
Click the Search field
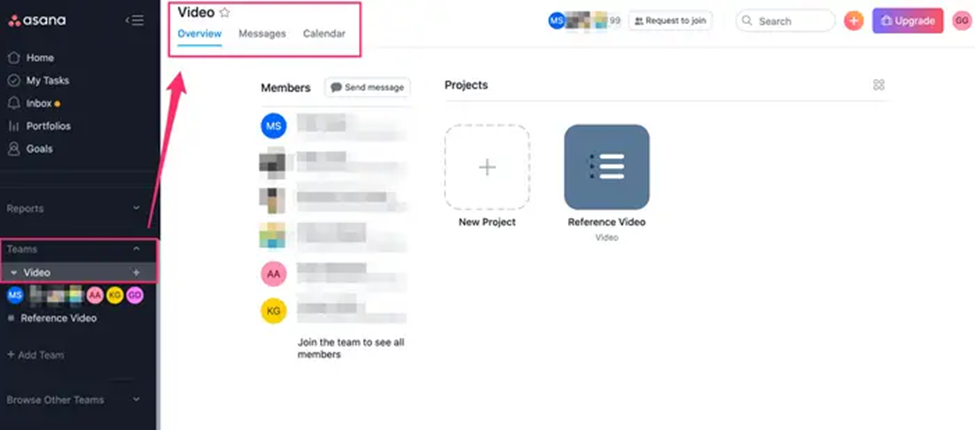(x=785, y=21)
